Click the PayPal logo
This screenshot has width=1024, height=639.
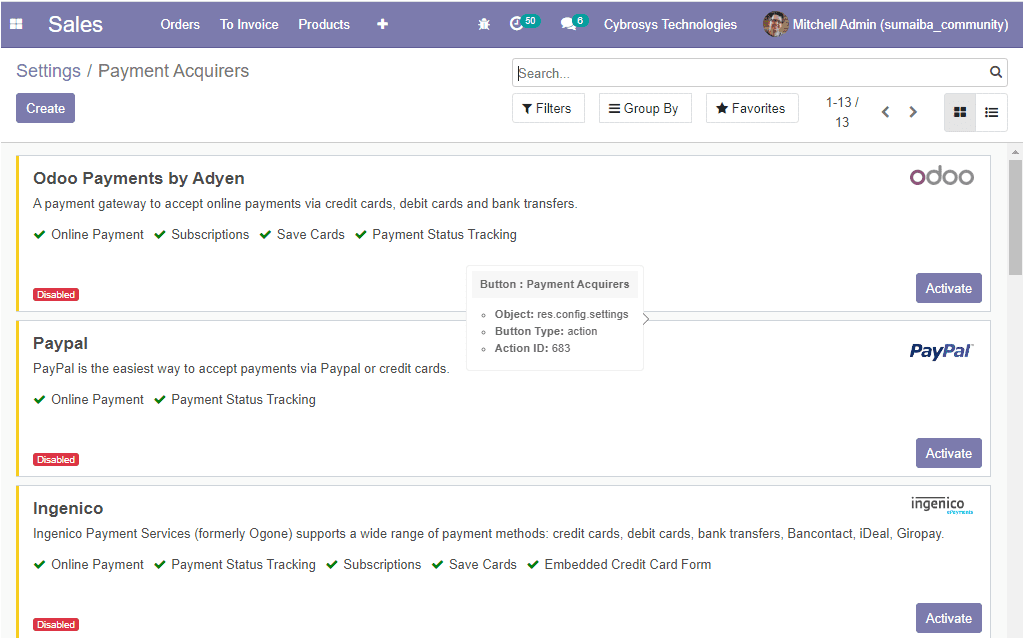pyautogui.click(x=942, y=351)
